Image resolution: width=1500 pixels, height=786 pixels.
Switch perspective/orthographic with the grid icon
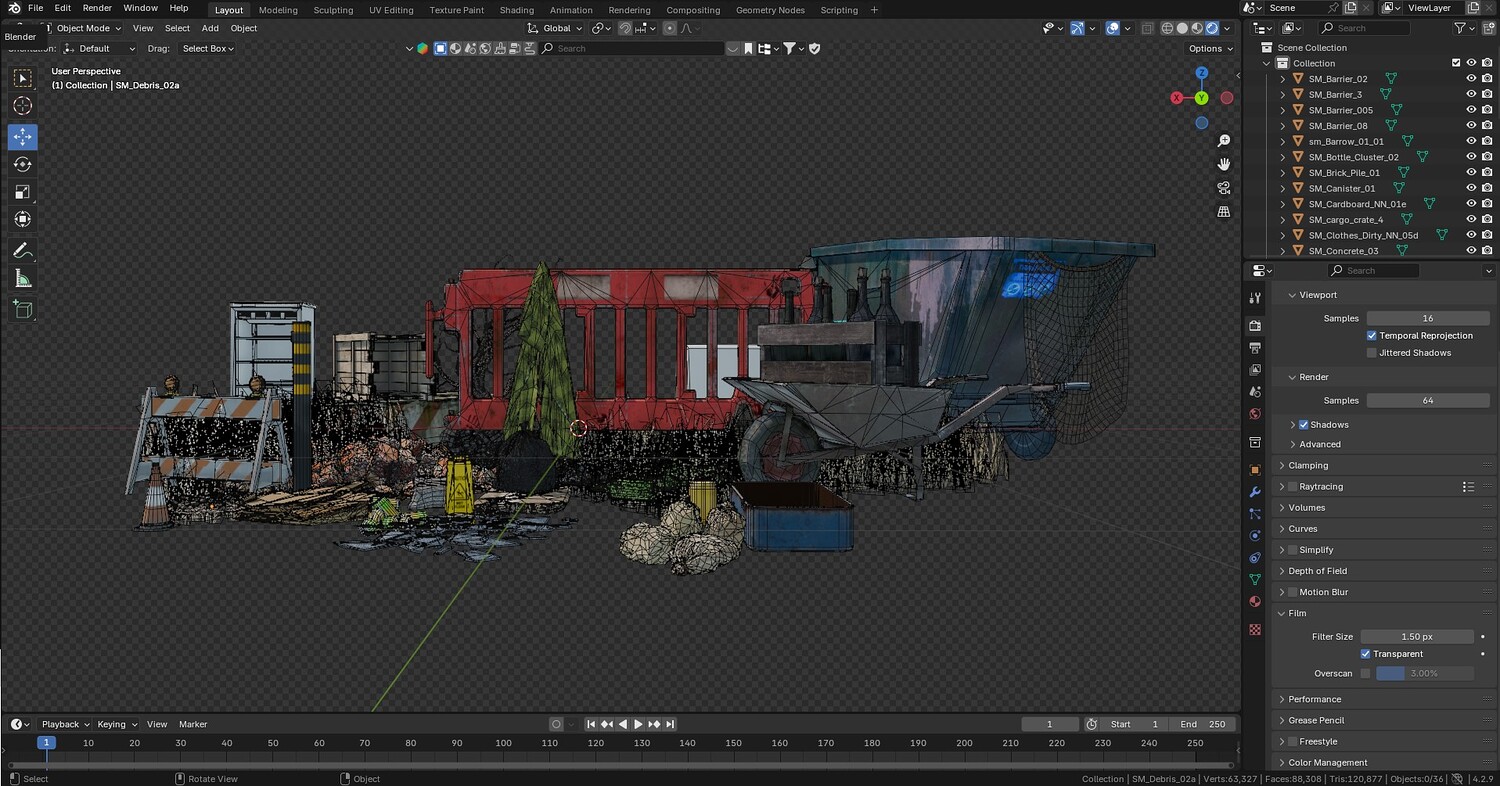pos(1224,212)
